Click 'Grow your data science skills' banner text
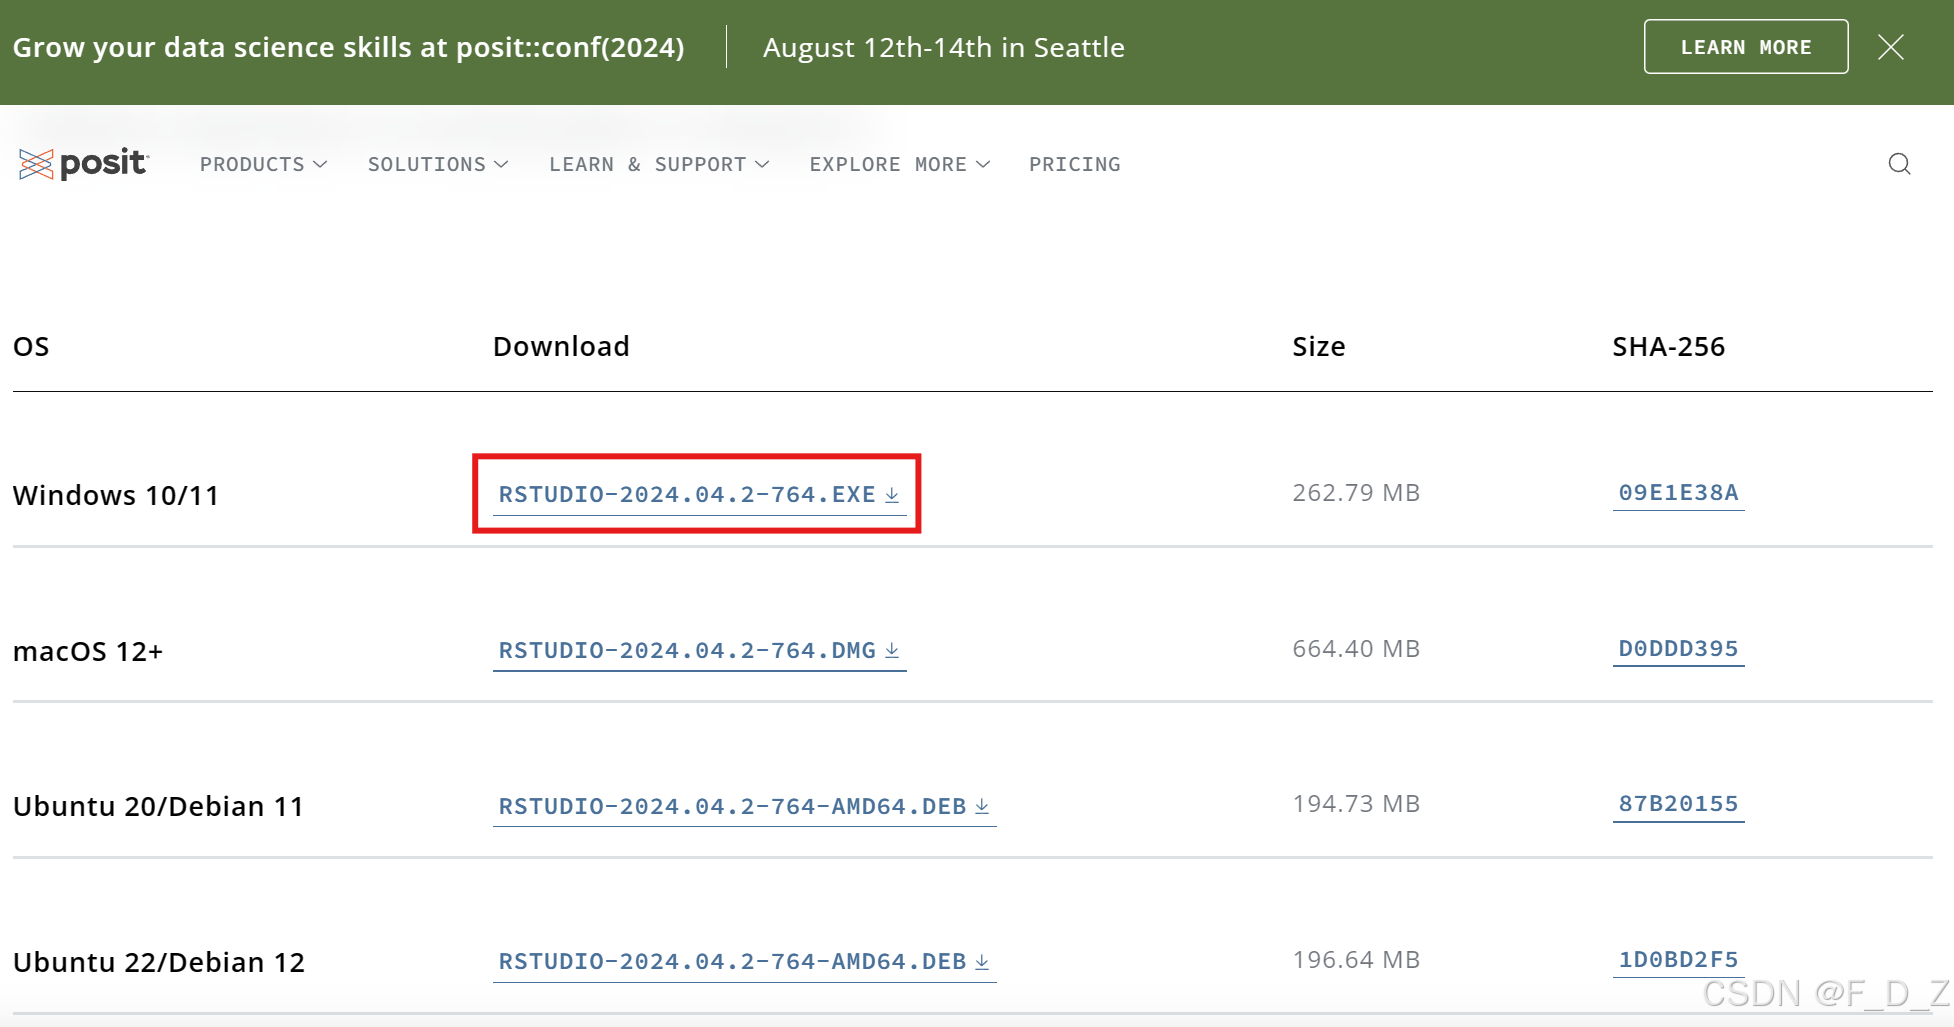This screenshot has width=1954, height=1027. 349,47
